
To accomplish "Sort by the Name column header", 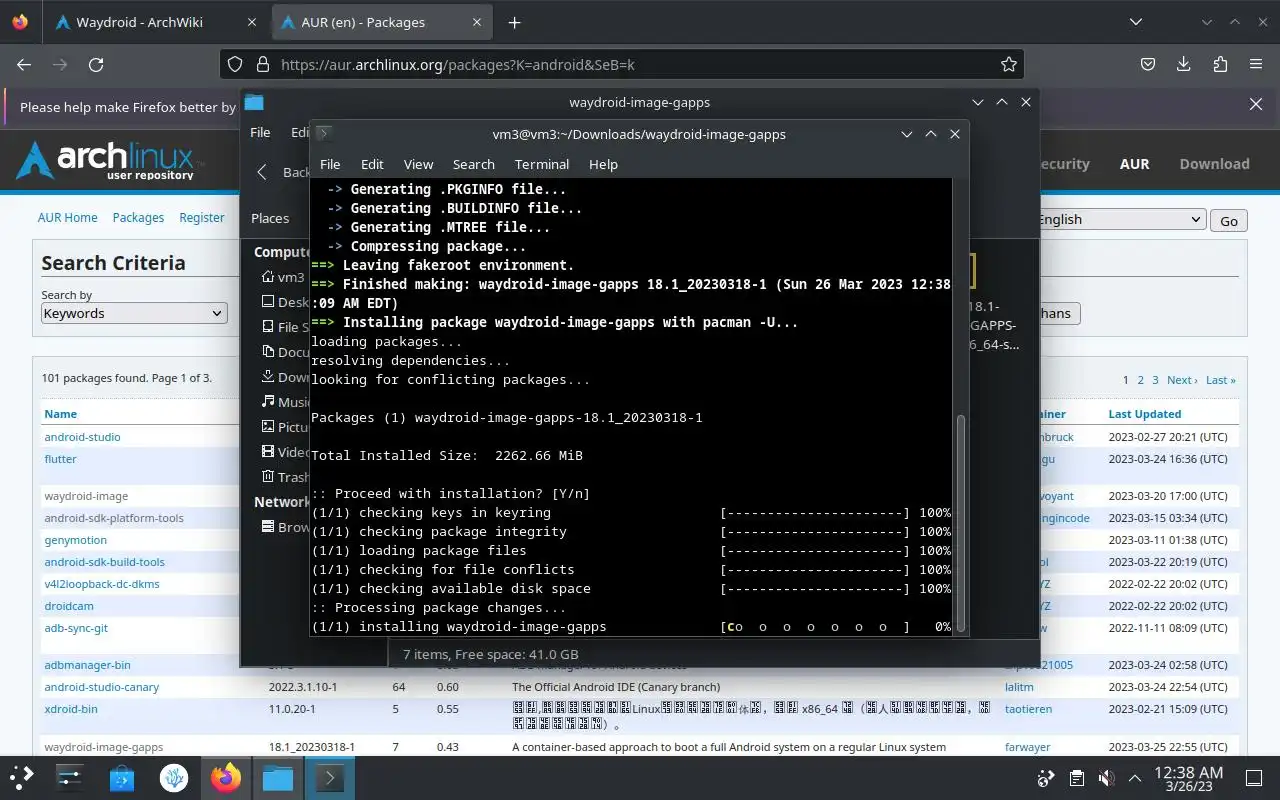I will tap(60, 414).
